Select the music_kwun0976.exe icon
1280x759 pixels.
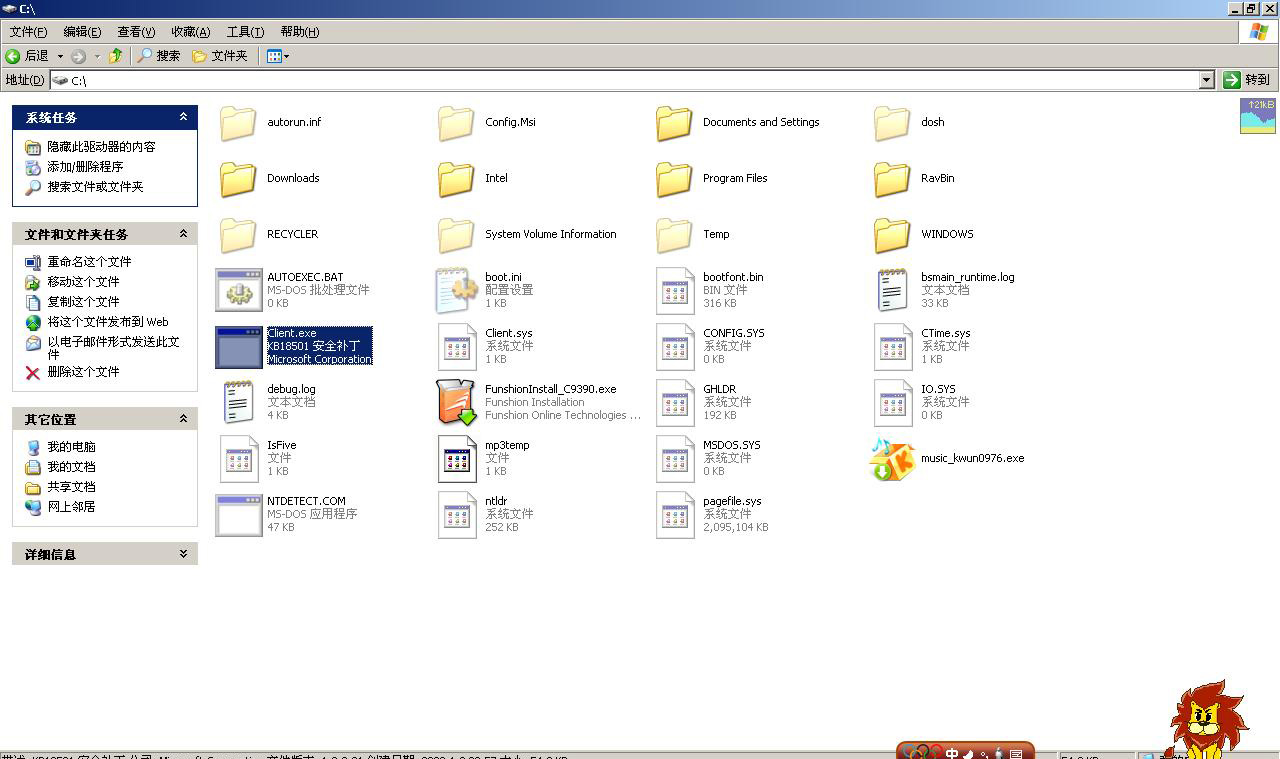pos(892,459)
